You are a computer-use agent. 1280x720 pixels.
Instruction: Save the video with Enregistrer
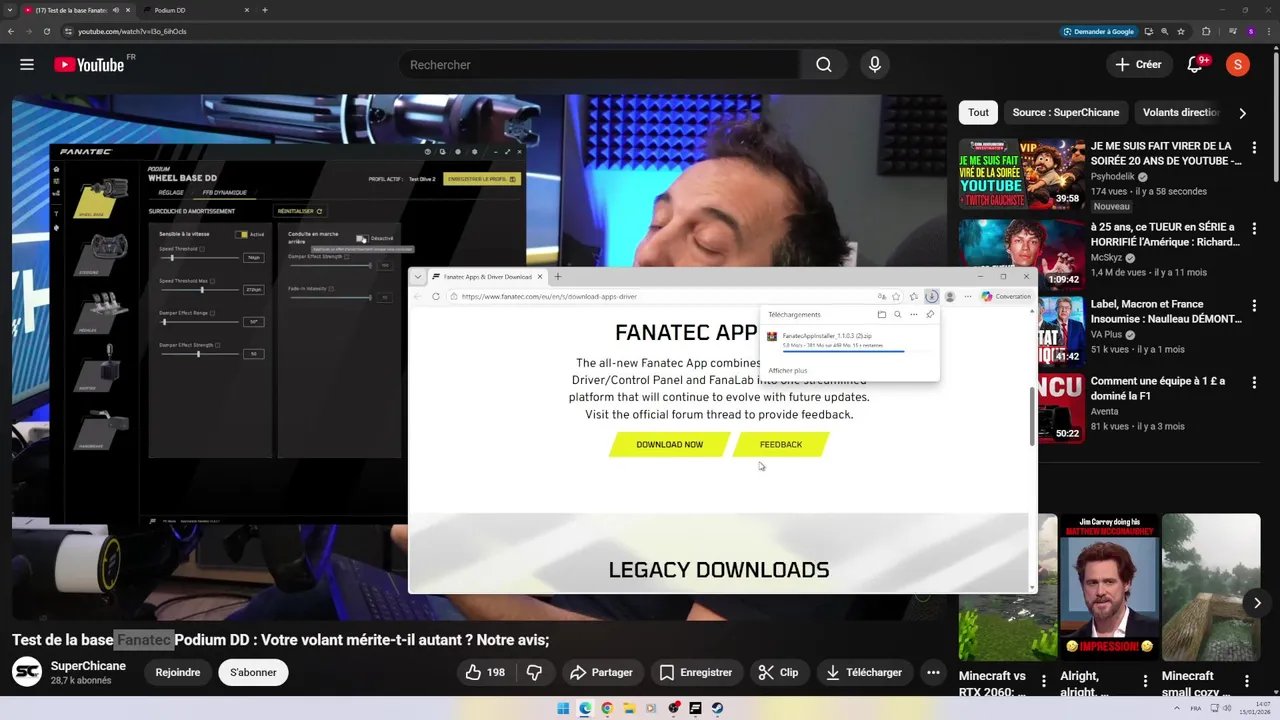point(695,672)
